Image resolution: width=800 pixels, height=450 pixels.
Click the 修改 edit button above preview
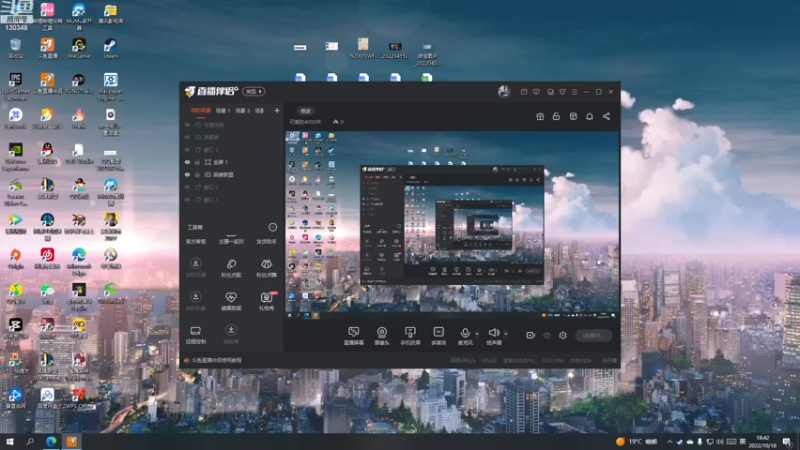click(x=306, y=111)
